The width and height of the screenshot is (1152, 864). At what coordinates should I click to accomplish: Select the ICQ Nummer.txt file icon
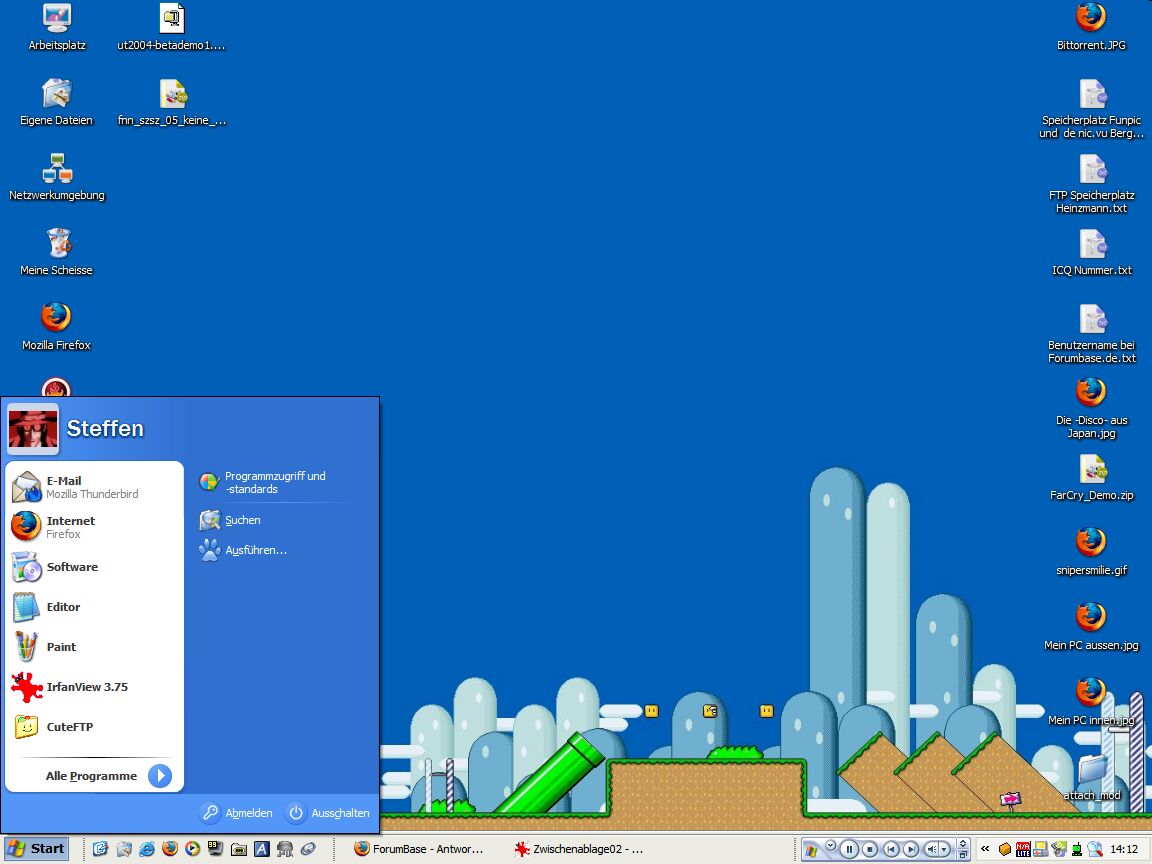coord(1091,251)
